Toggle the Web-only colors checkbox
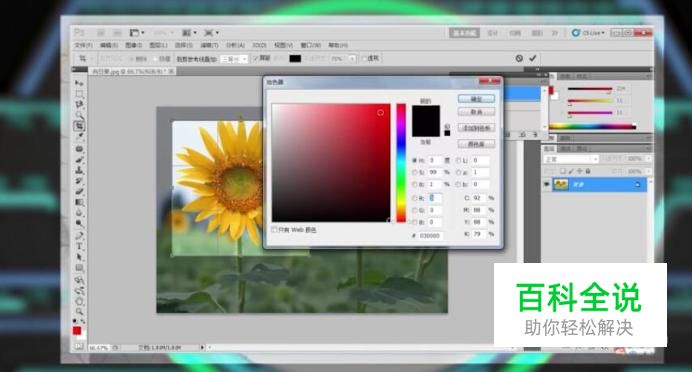 click(x=274, y=229)
